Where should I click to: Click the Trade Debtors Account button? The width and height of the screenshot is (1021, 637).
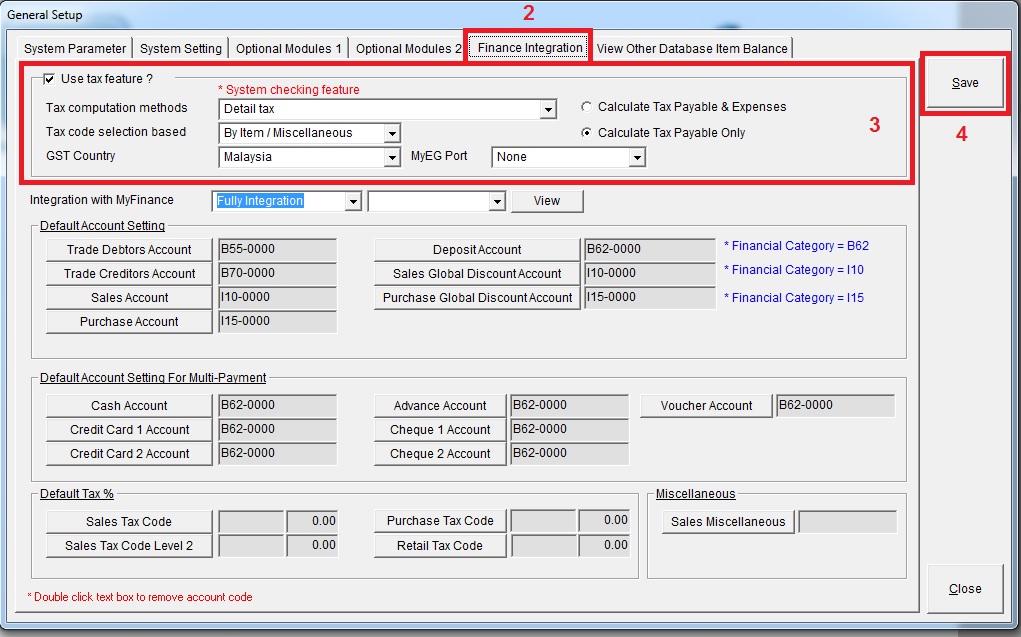[129, 250]
